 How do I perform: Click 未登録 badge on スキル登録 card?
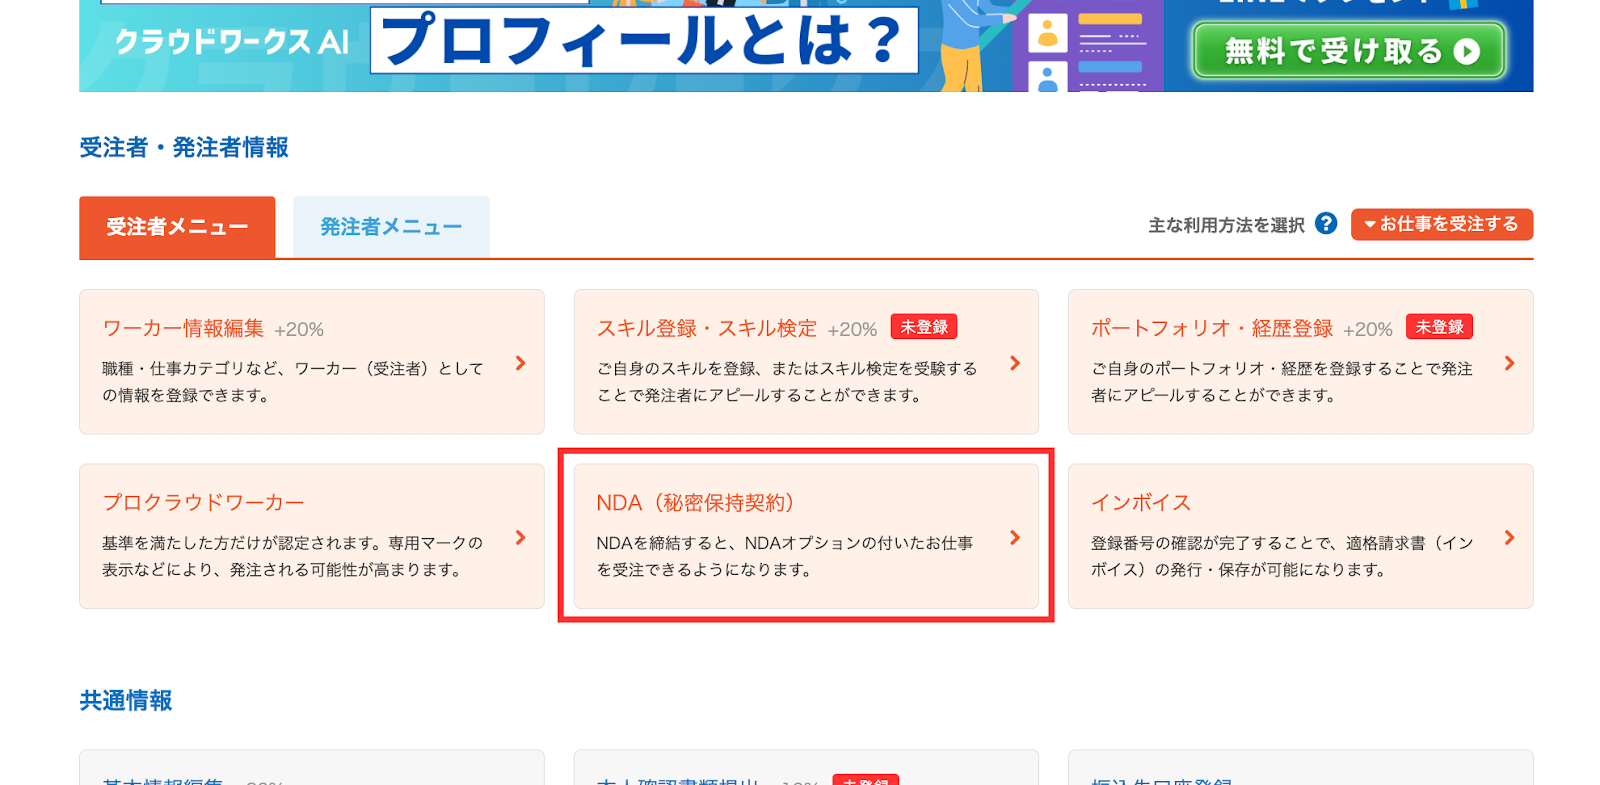point(924,327)
